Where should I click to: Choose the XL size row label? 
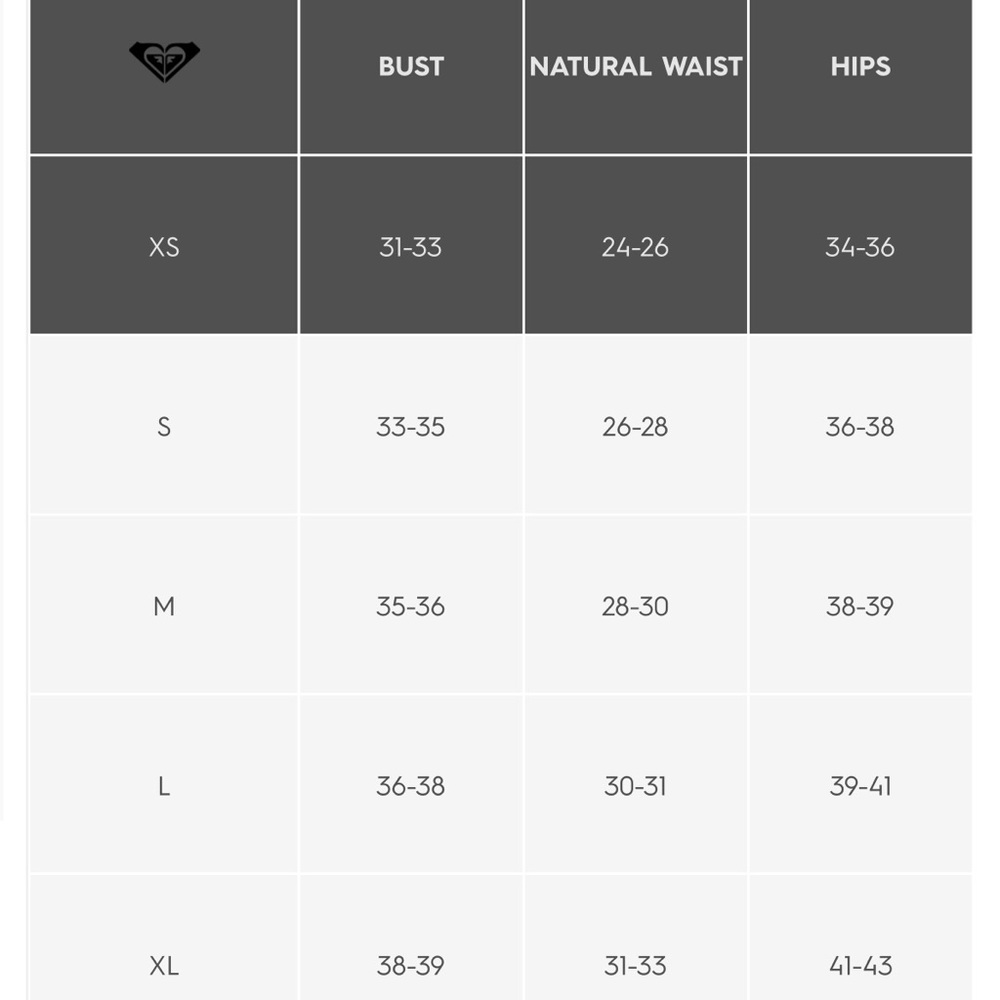pos(164,966)
